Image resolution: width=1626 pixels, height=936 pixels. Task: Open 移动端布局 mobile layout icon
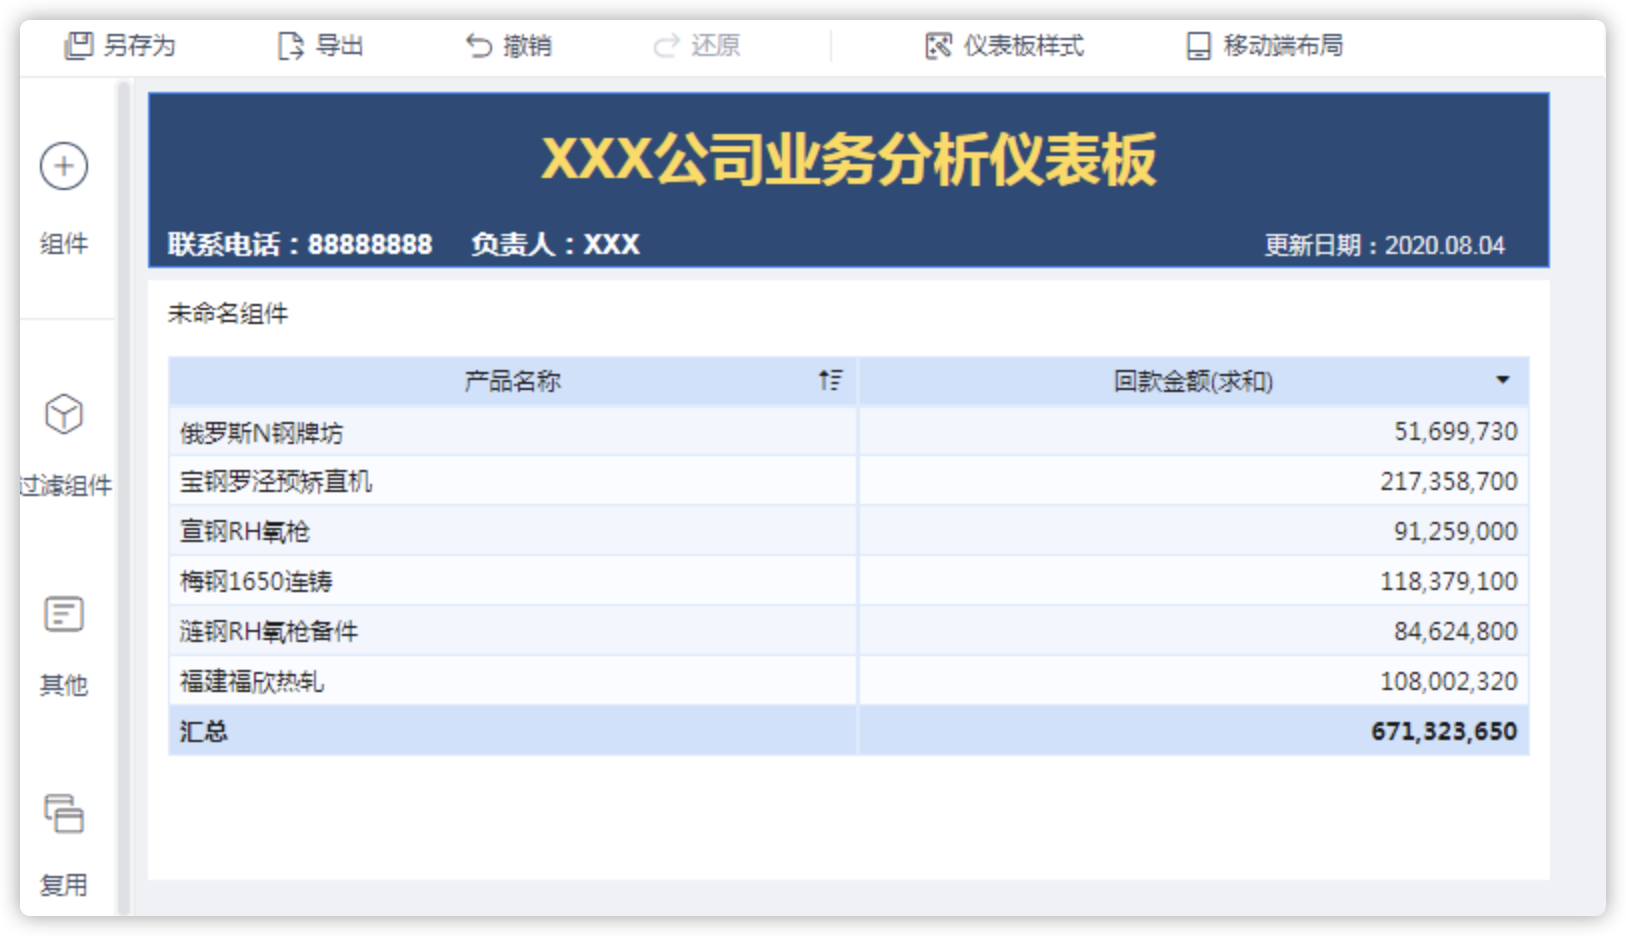(1198, 46)
